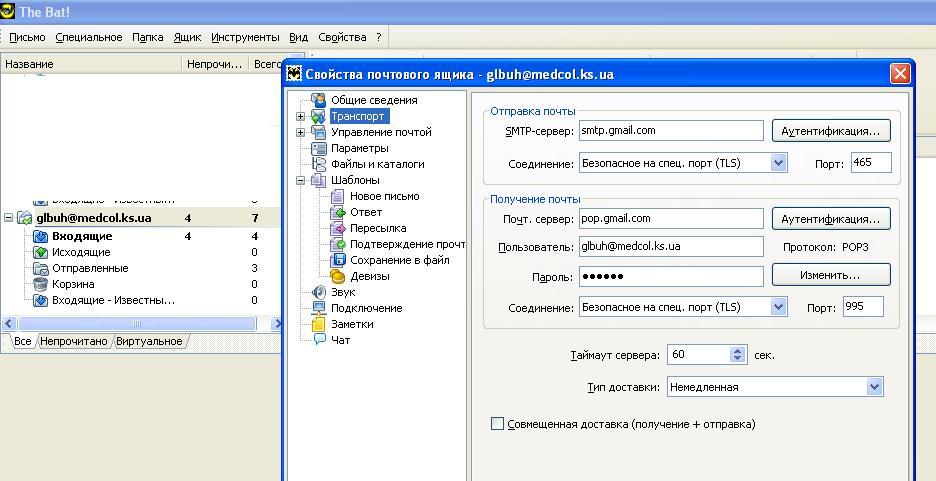The height and width of the screenshot is (481, 936).
Task: Close the mailbox properties dialog
Action: pos(900,74)
